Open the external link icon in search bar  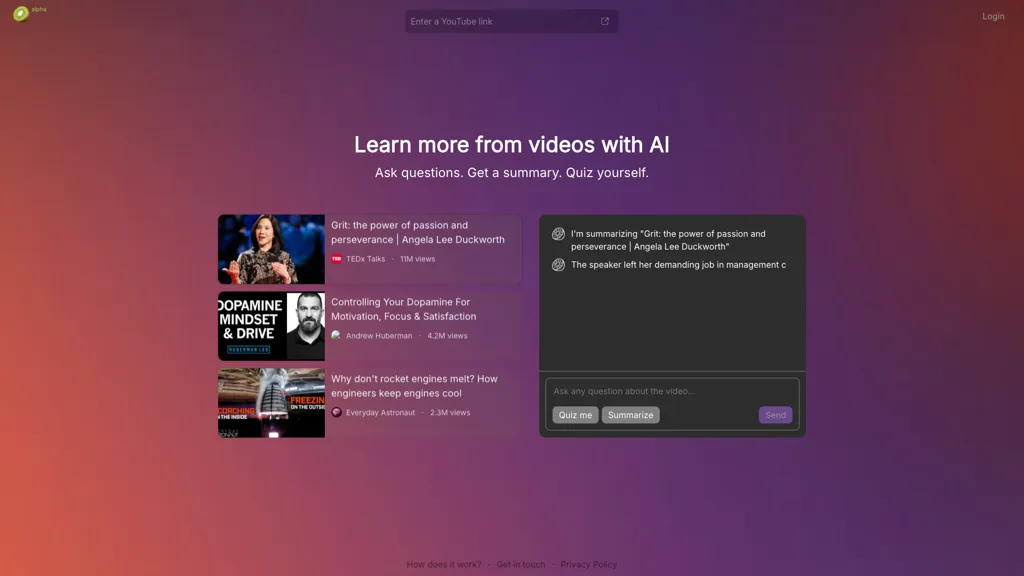coord(604,20)
